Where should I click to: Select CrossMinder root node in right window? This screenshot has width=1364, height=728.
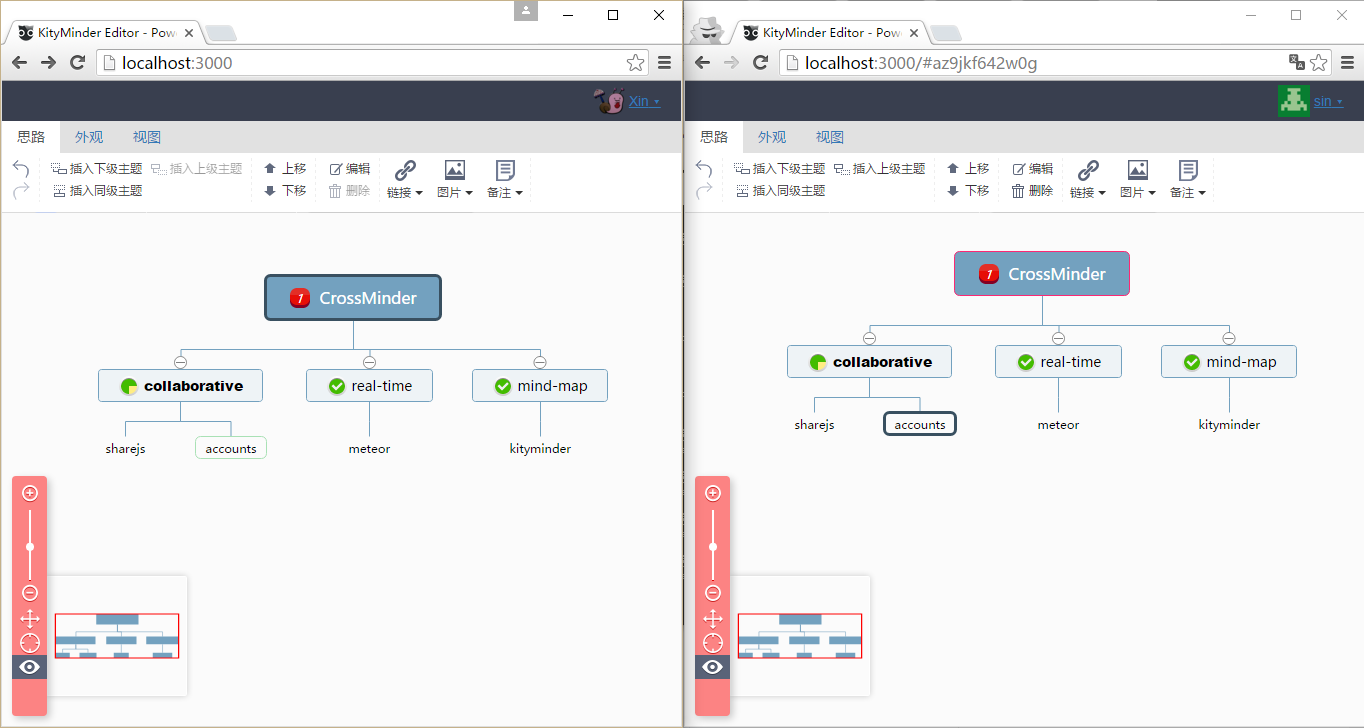pyautogui.click(x=1042, y=274)
